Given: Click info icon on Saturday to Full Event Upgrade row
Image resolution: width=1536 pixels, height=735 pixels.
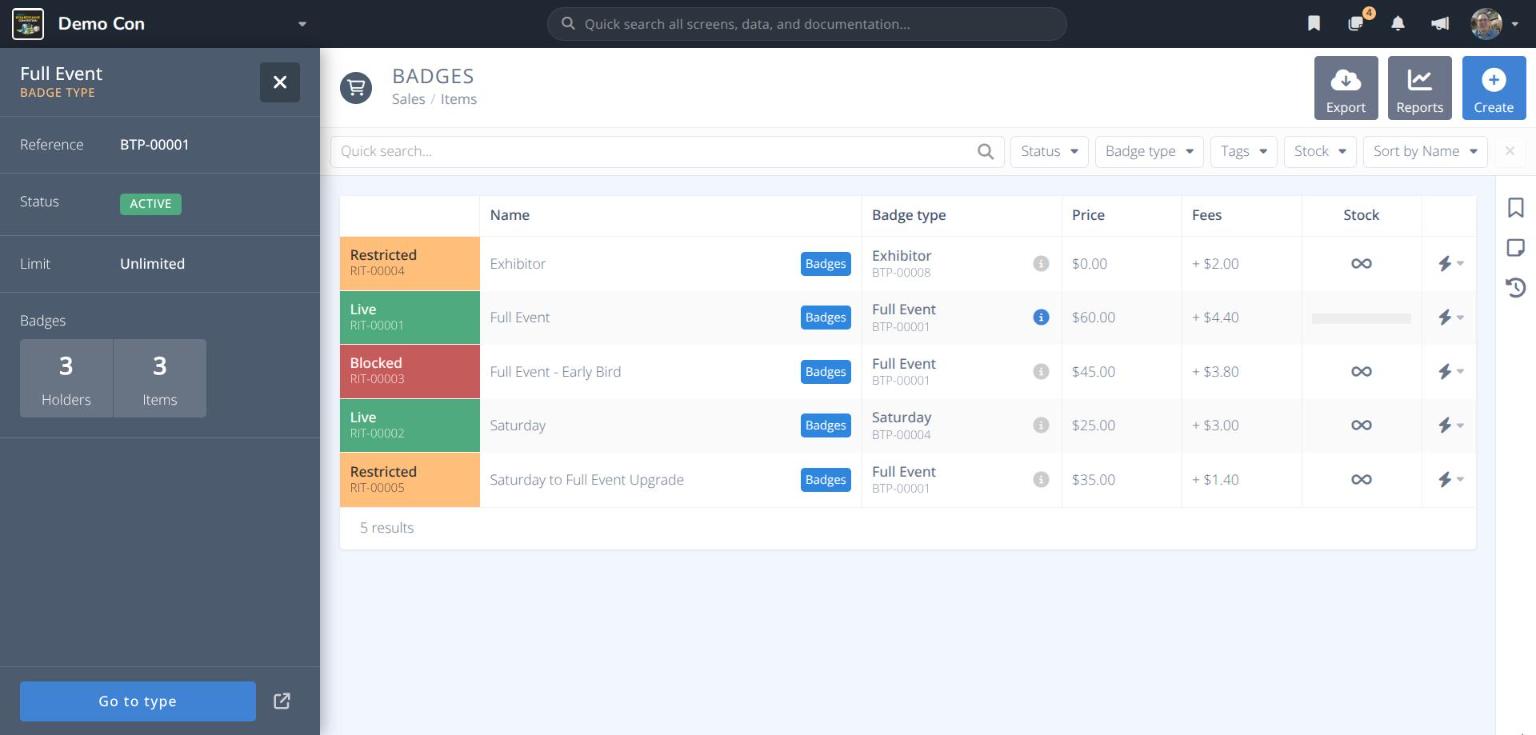Looking at the screenshot, I should click(1041, 479).
